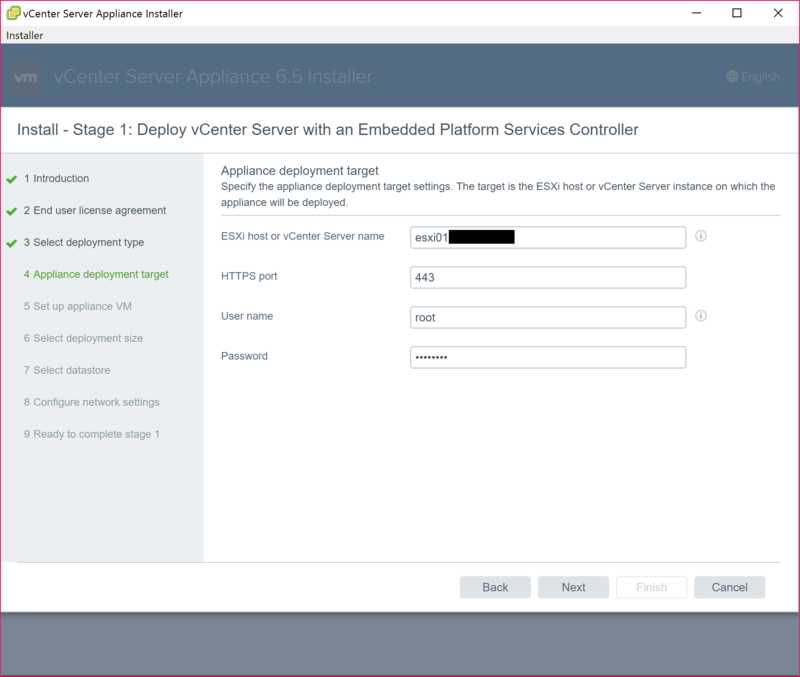Click the 'Password' label
The image size is (800, 677).
[244, 356]
